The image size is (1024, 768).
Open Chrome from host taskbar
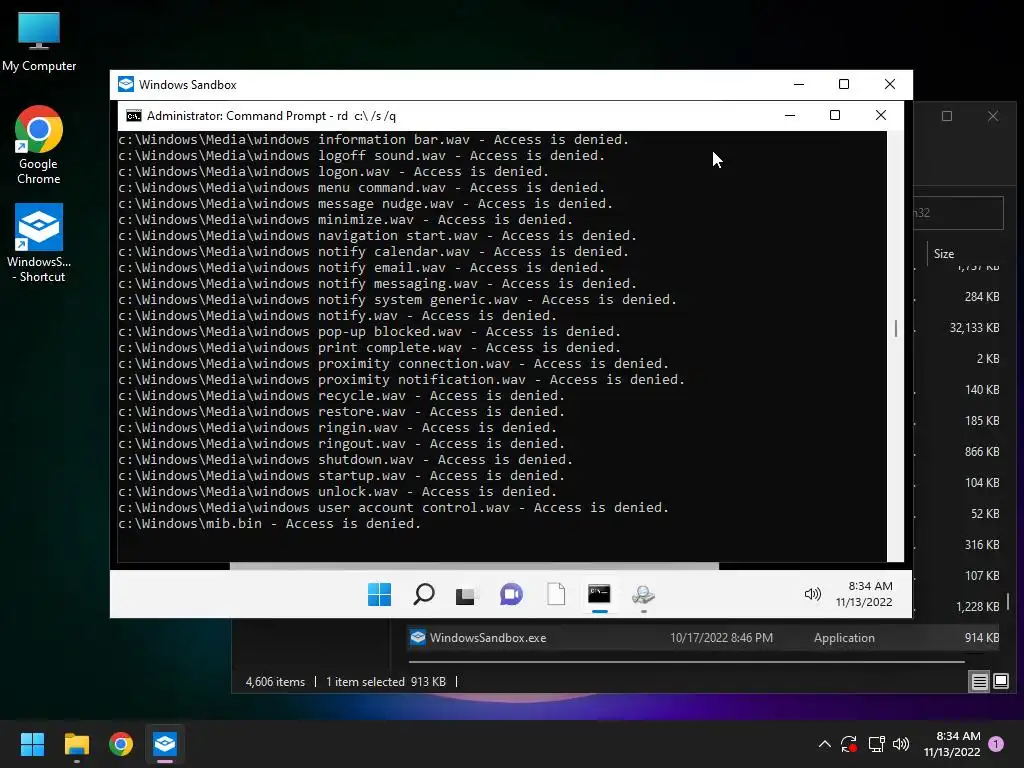[121, 744]
